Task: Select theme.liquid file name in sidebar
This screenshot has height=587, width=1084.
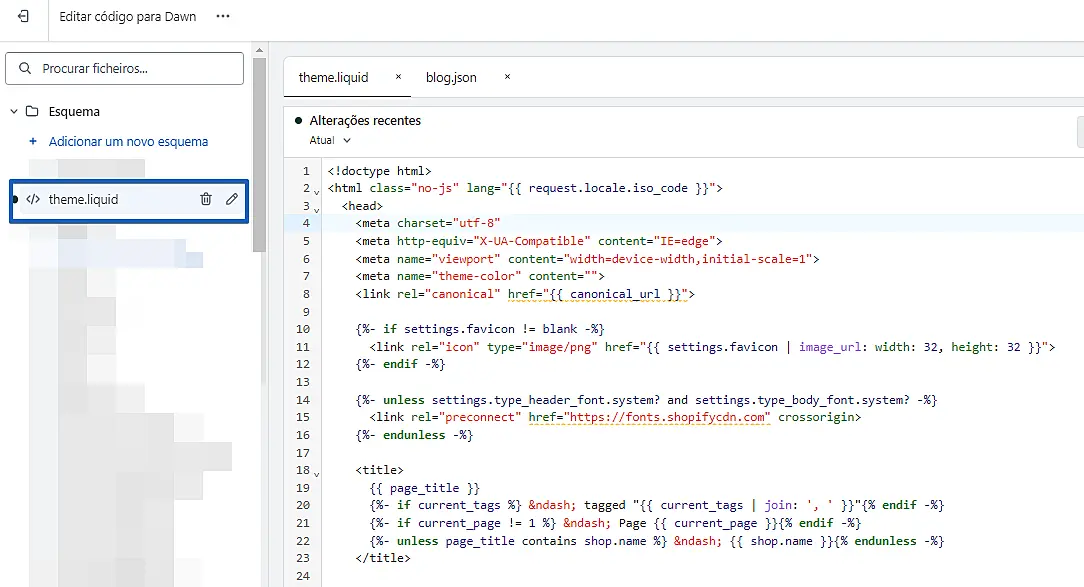Action: (84, 199)
